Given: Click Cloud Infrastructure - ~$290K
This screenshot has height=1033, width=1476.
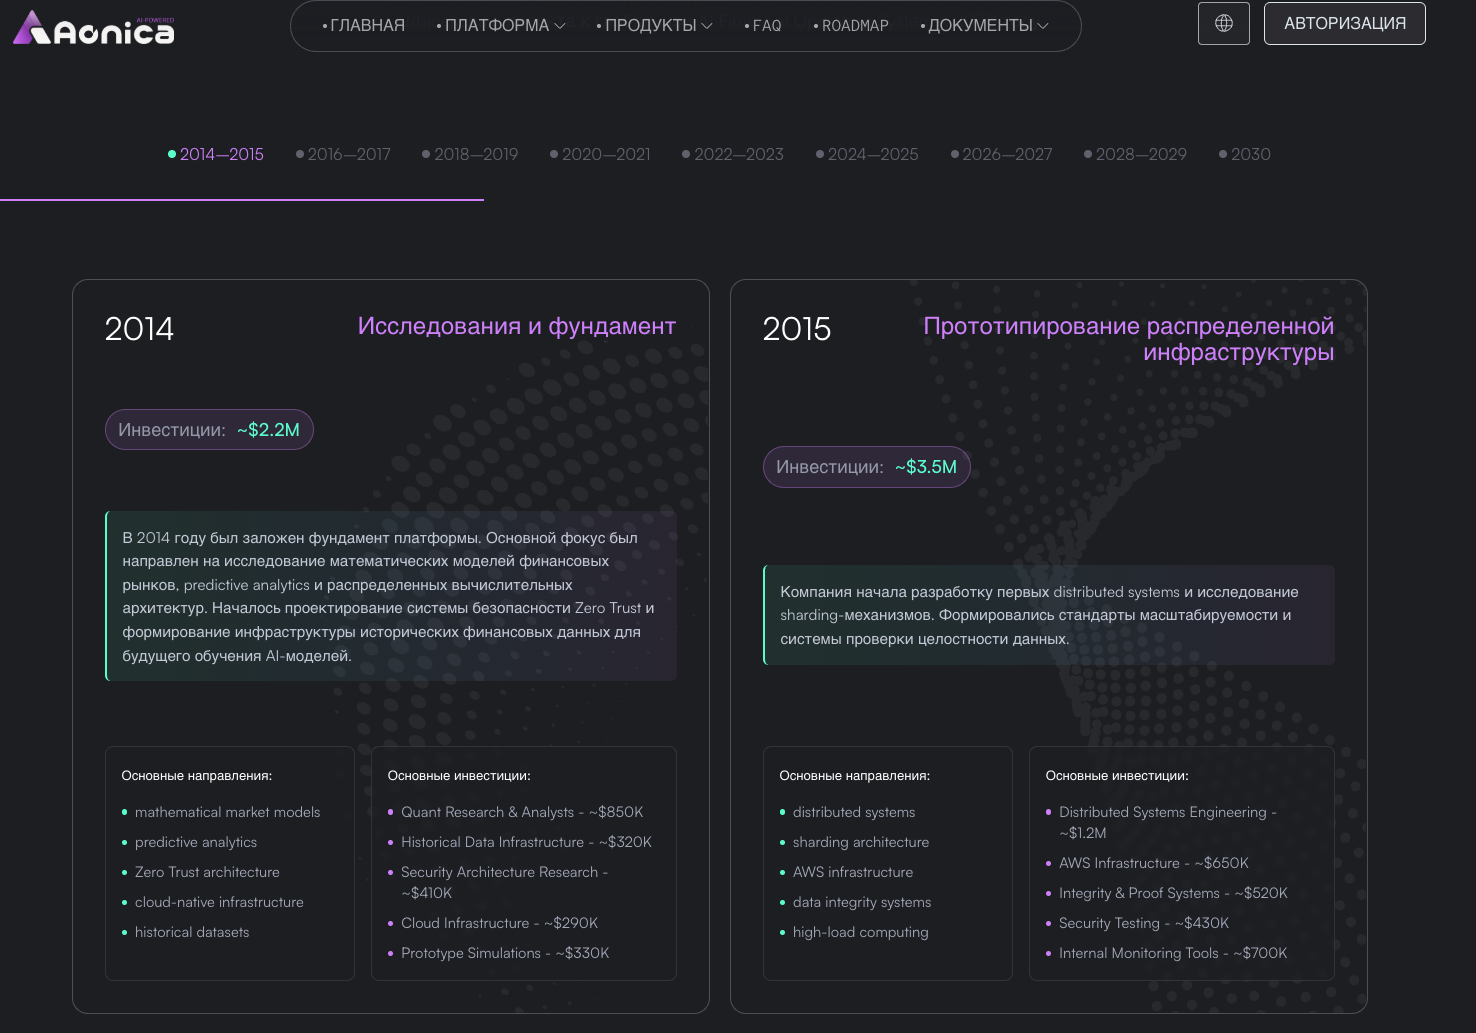Looking at the screenshot, I should 499,923.
